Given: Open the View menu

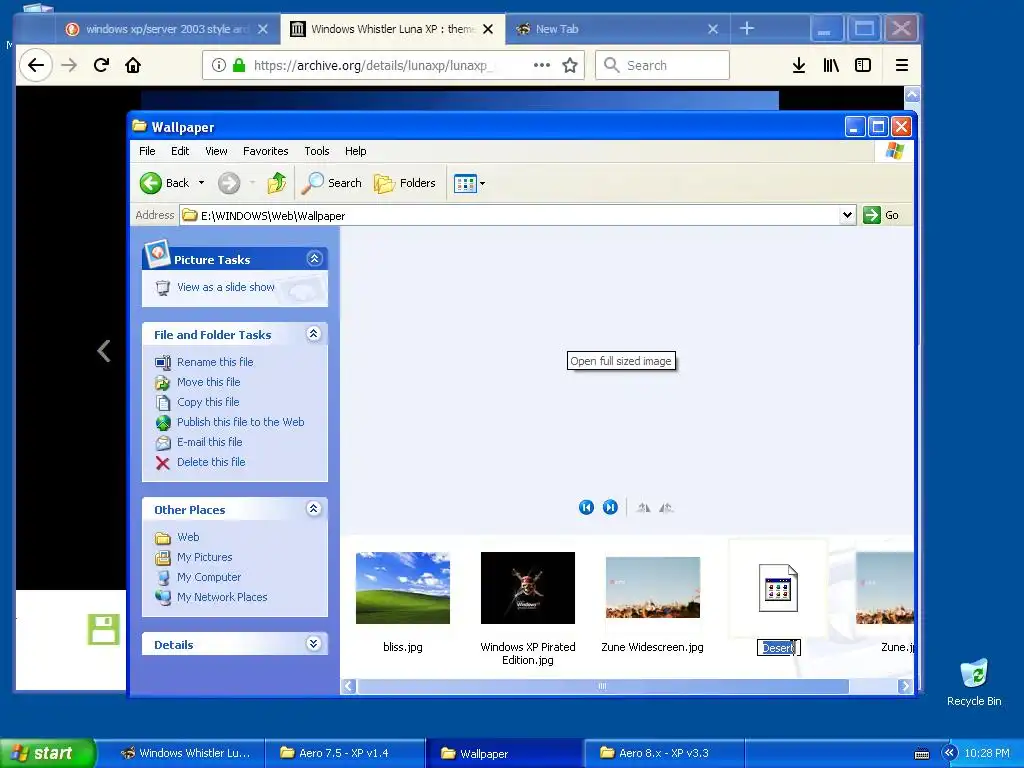Looking at the screenshot, I should 216,151.
